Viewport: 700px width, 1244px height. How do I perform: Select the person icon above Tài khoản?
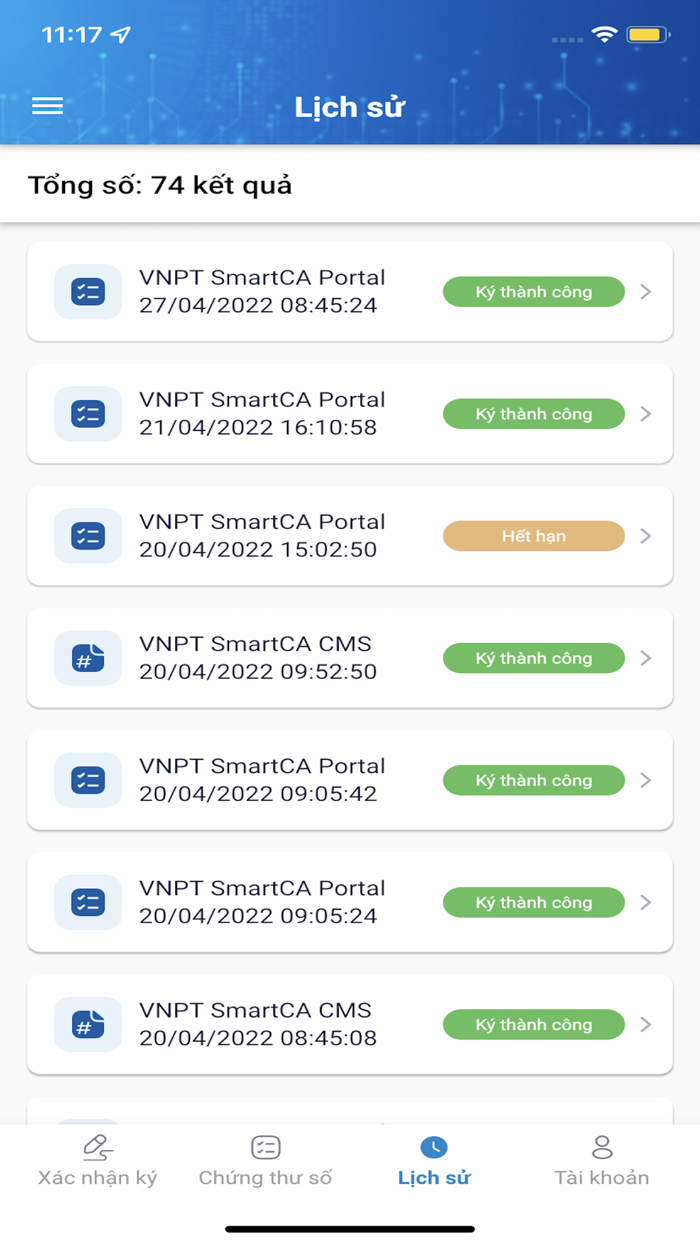[x=602, y=1148]
